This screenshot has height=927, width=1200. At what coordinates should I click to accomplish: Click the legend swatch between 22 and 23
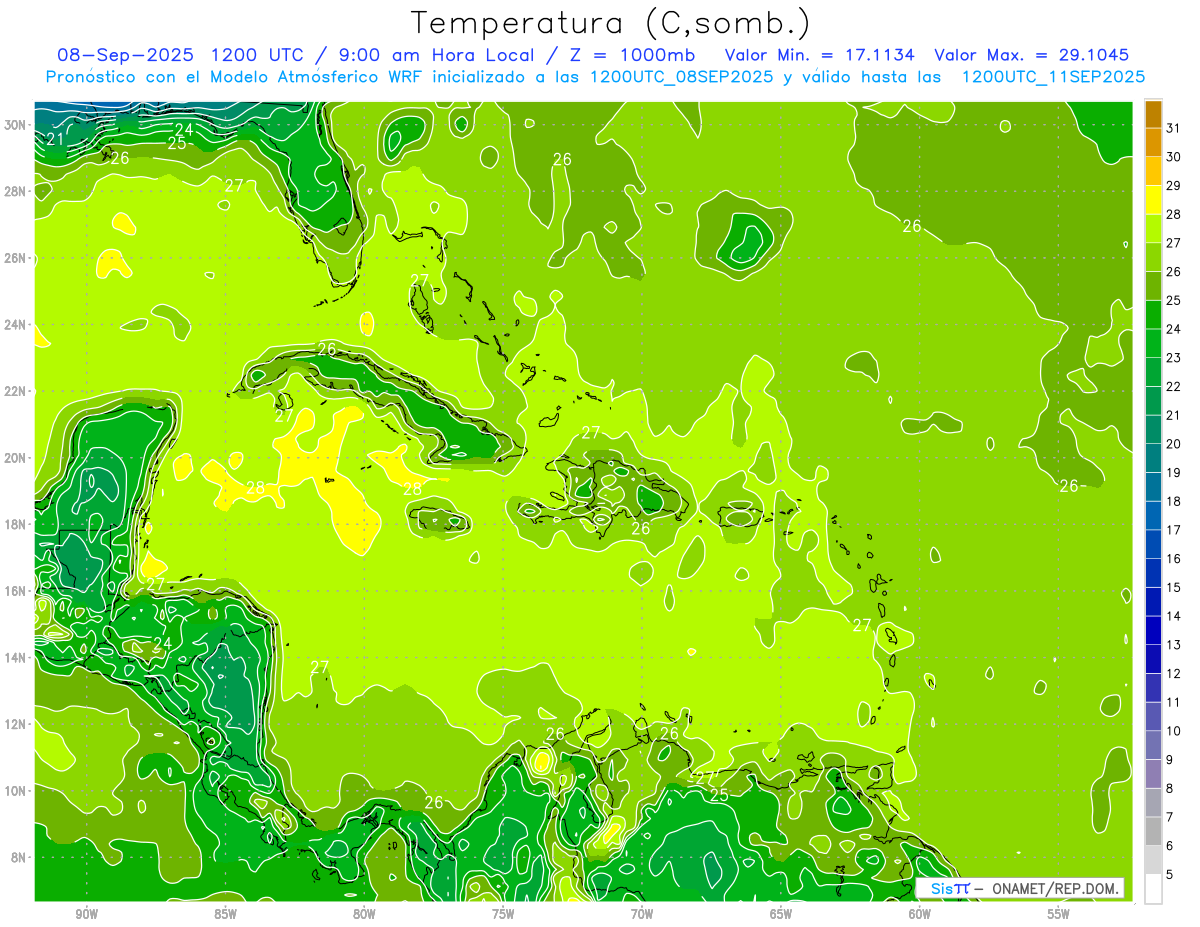point(1153,372)
